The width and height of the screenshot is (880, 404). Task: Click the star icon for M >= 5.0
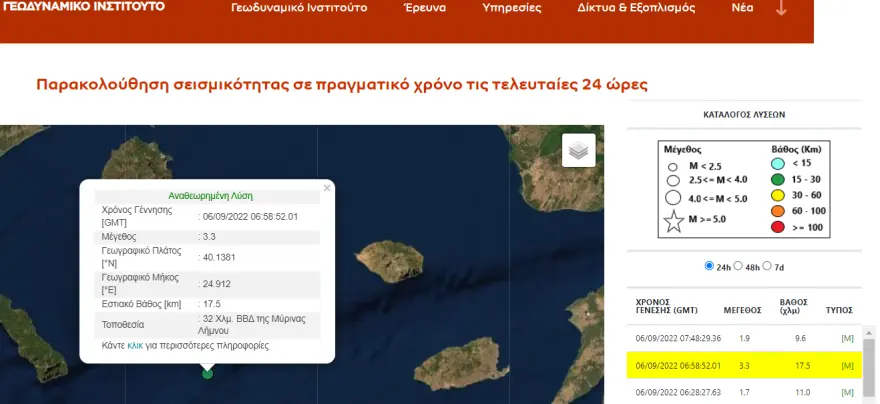[674, 223]
